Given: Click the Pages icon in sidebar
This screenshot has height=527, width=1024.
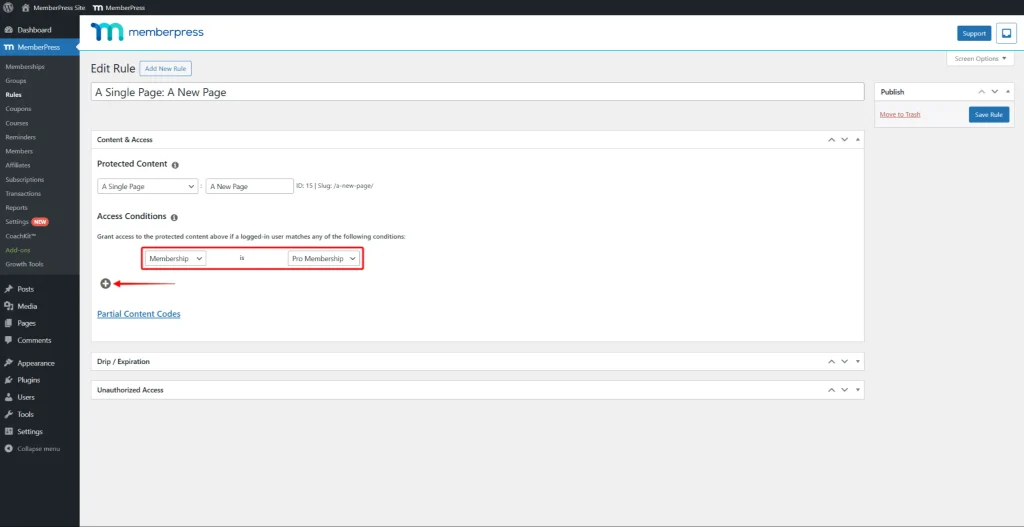Looking at the screenshot, I should [x=8, y=323].
